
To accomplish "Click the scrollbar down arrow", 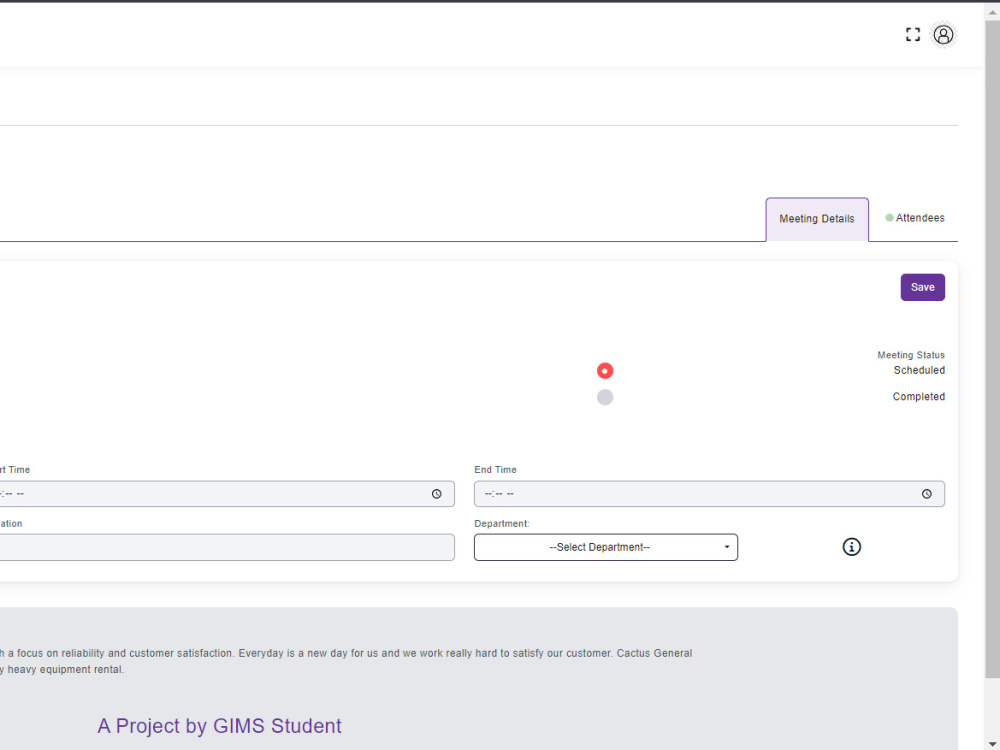I will pyautogui.click(x=992, y=744).
